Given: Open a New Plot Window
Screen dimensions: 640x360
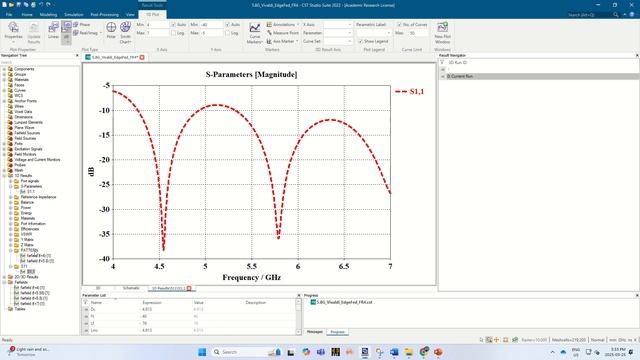Looking at the screenshot, I should (x=442, y=33).
